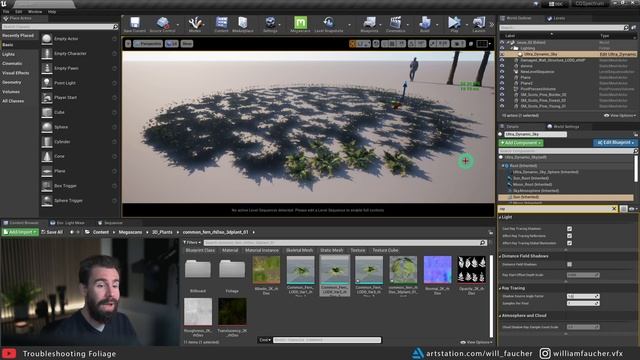
Task: Click the Save All button
Action: click(x=52, y=232)
